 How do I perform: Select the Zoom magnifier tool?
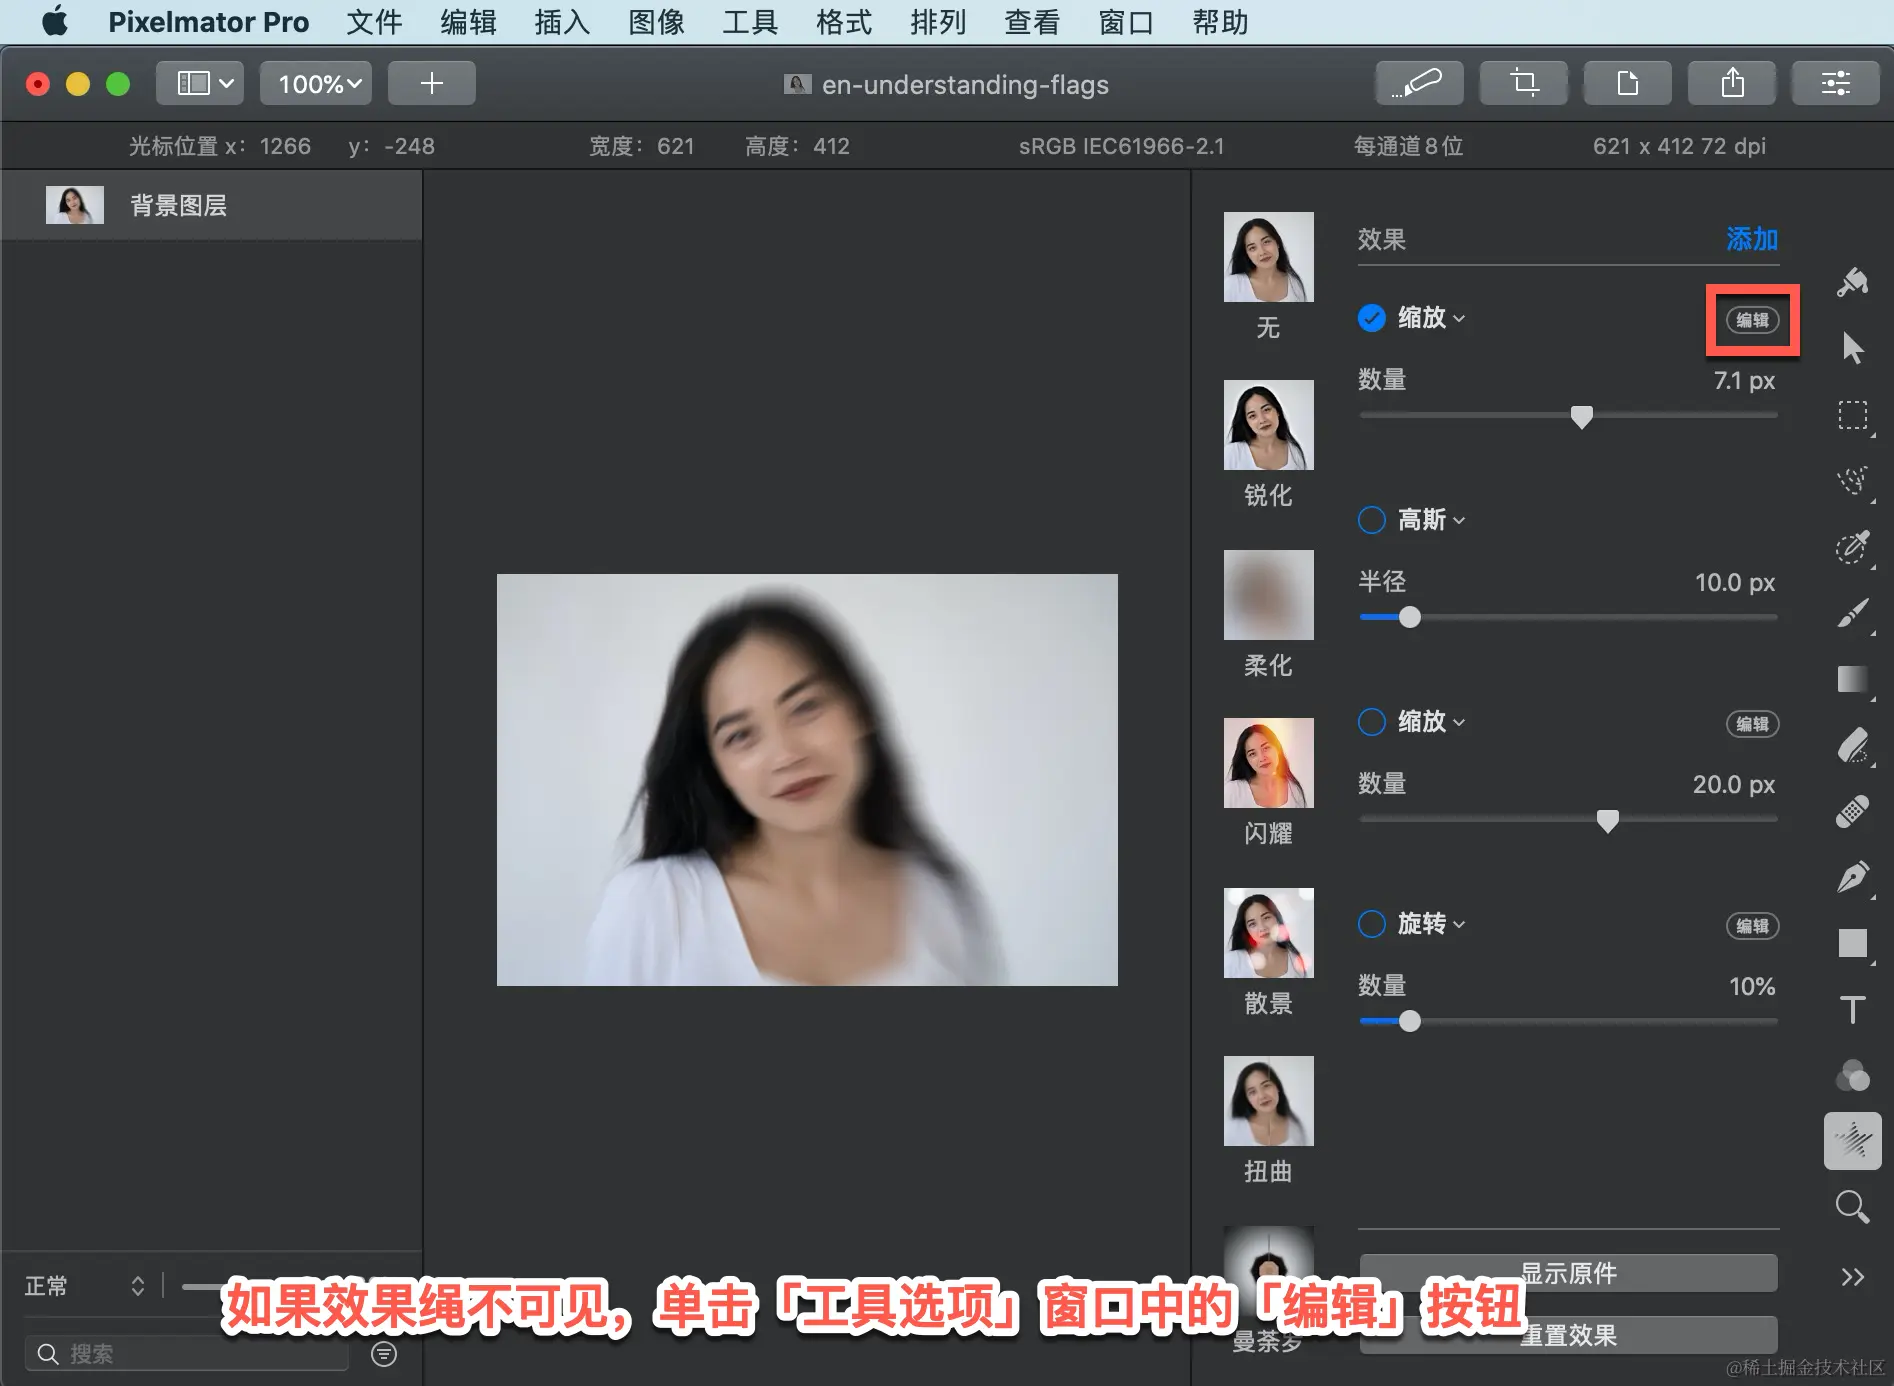click(1852, 1207)
